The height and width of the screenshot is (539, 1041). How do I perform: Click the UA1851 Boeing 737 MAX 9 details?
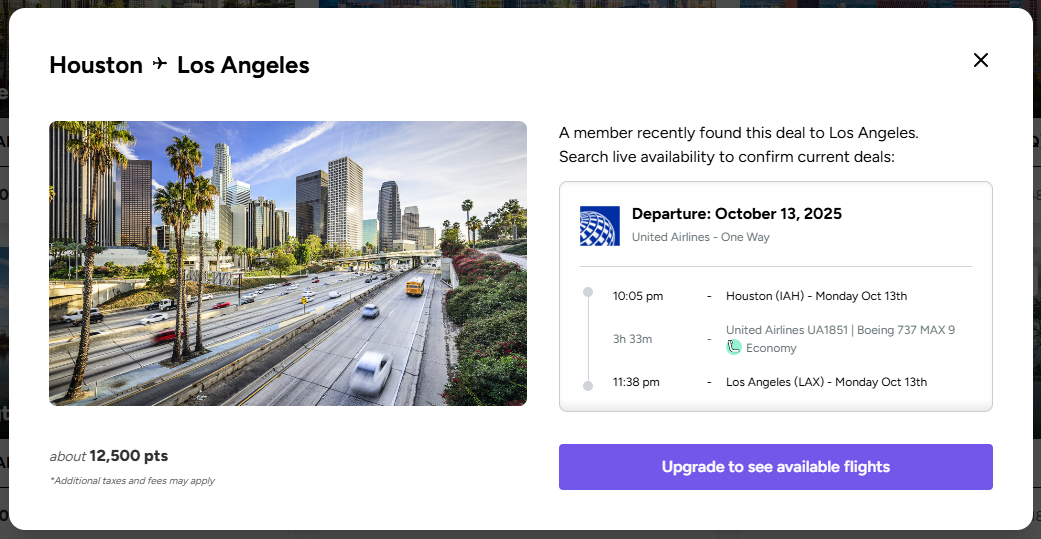click(x=840, y=330)
